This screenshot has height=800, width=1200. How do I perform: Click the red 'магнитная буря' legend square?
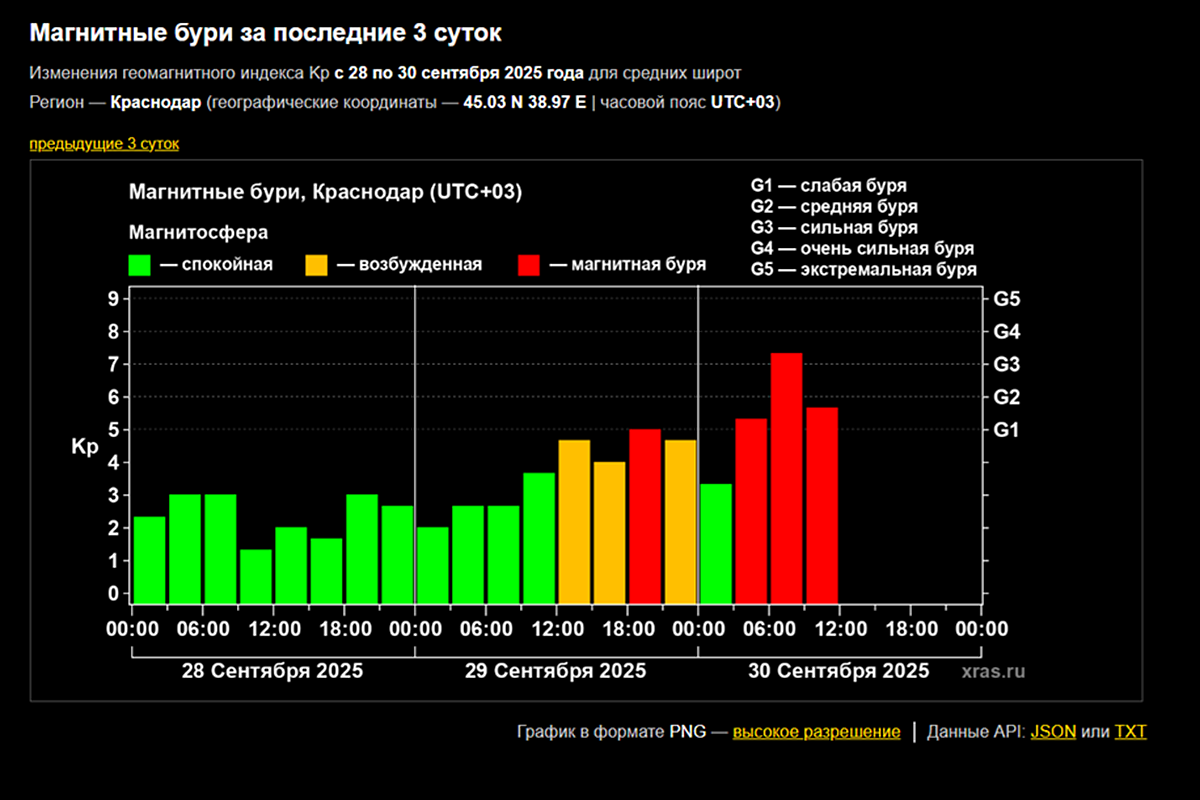[529, 265]
